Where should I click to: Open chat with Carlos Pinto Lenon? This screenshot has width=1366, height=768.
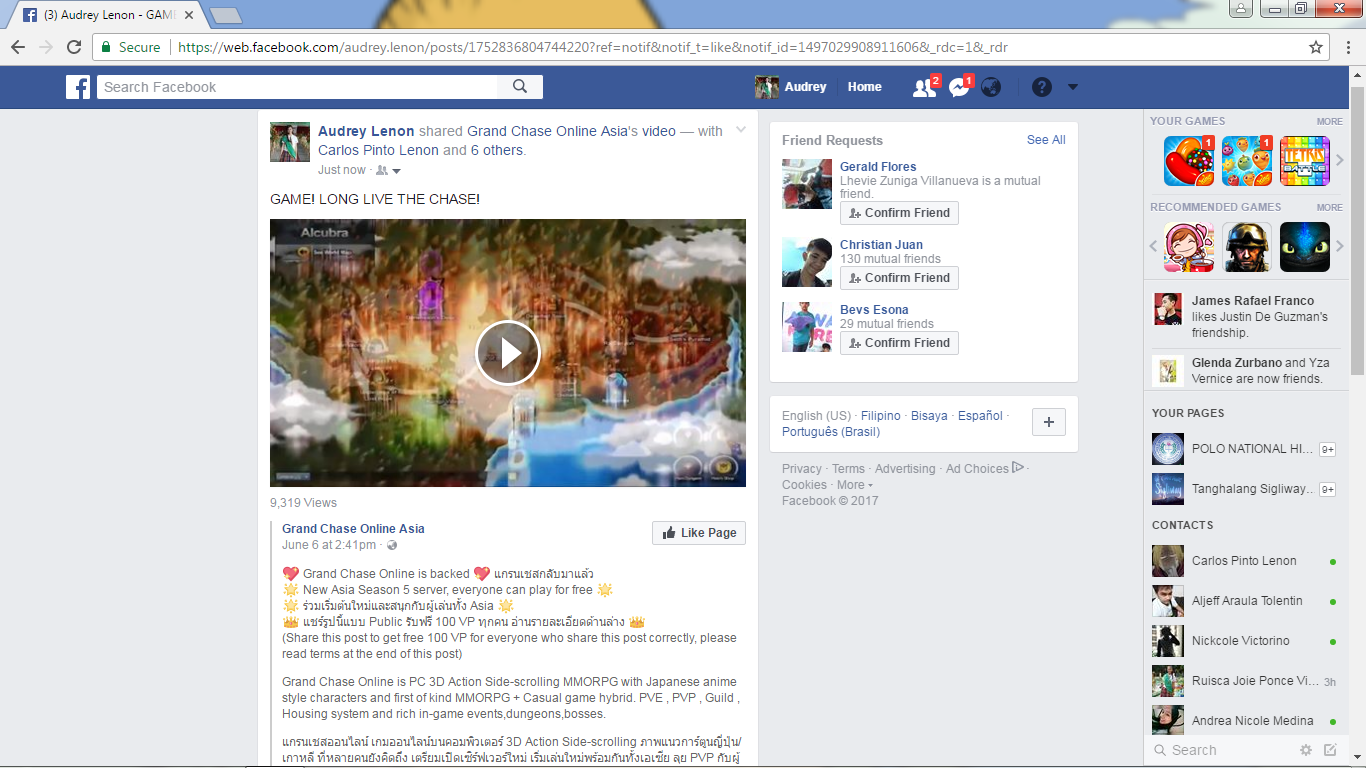[x=1244, y=561]
